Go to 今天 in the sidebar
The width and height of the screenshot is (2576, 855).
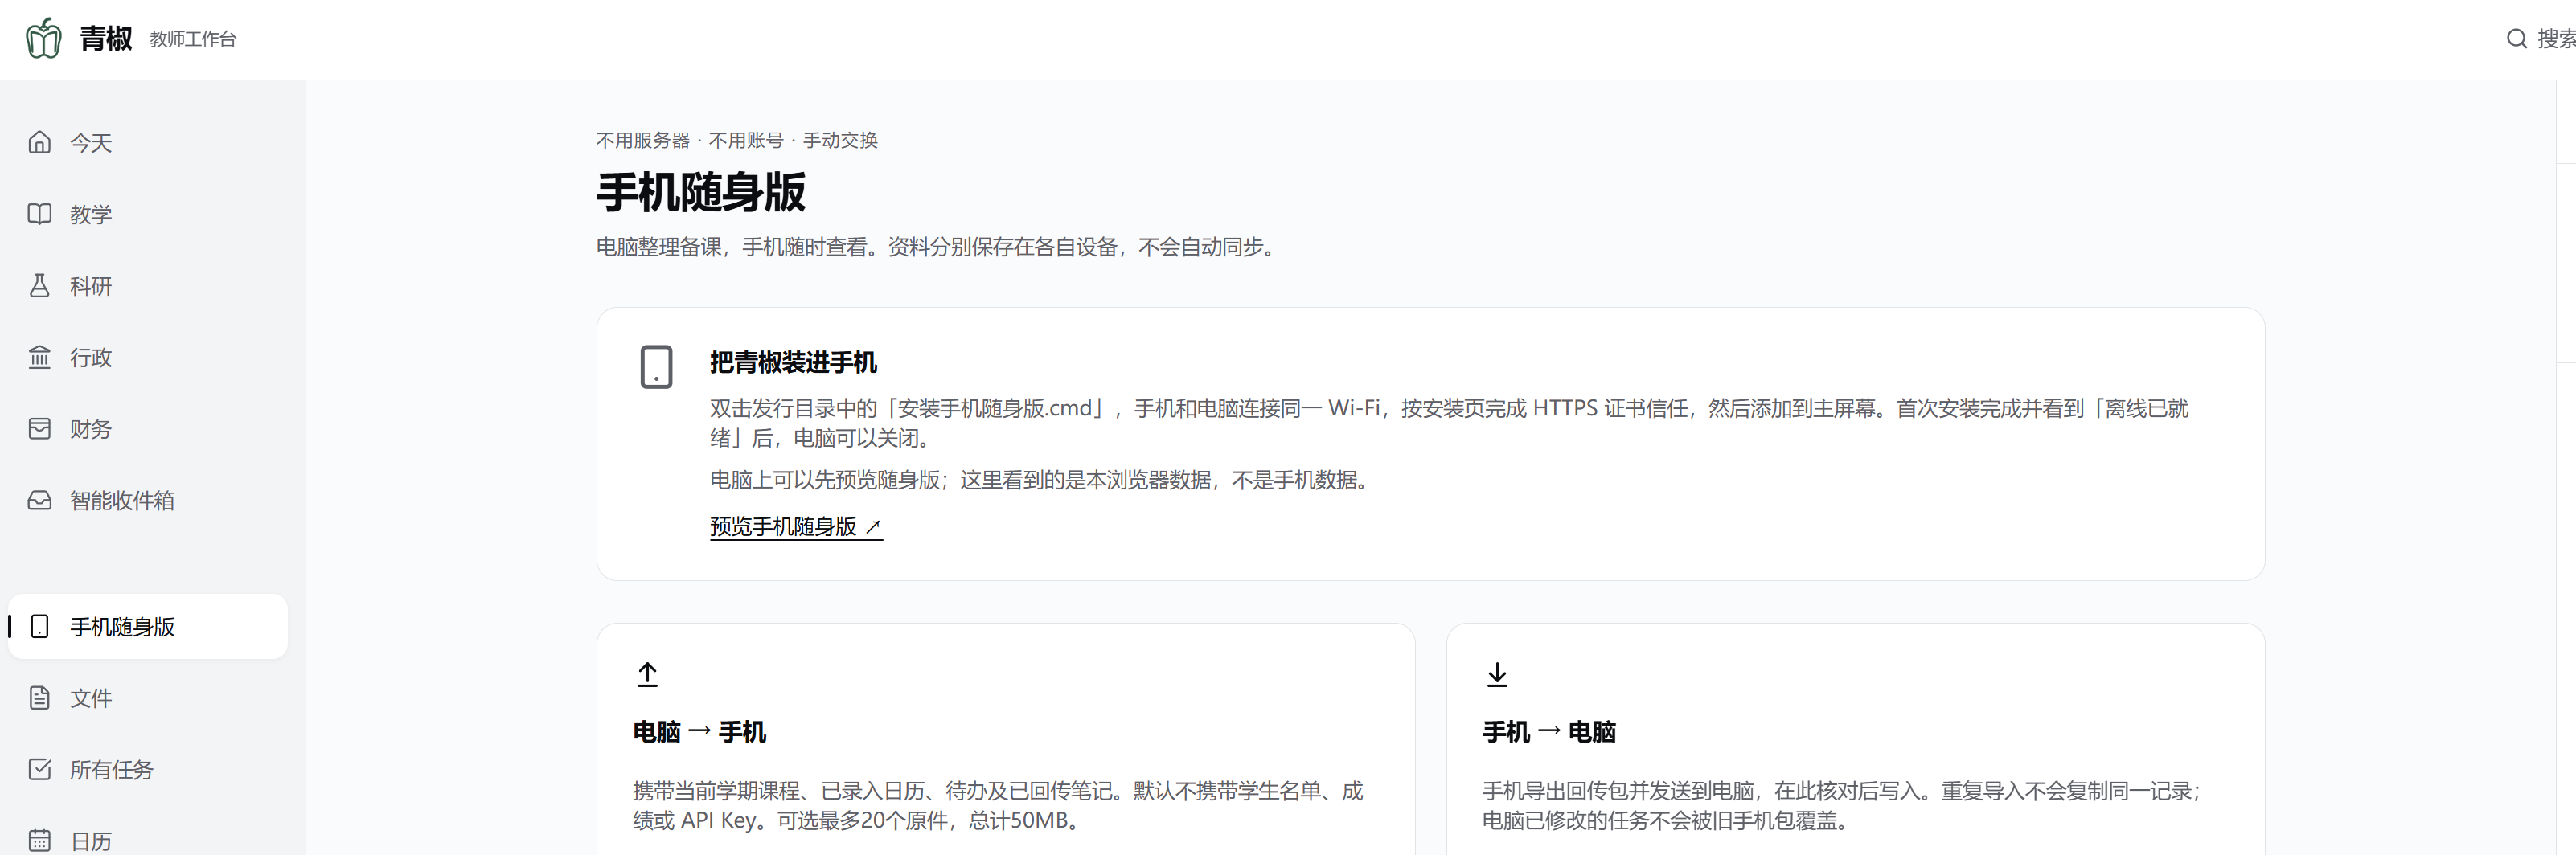(148, 143)
